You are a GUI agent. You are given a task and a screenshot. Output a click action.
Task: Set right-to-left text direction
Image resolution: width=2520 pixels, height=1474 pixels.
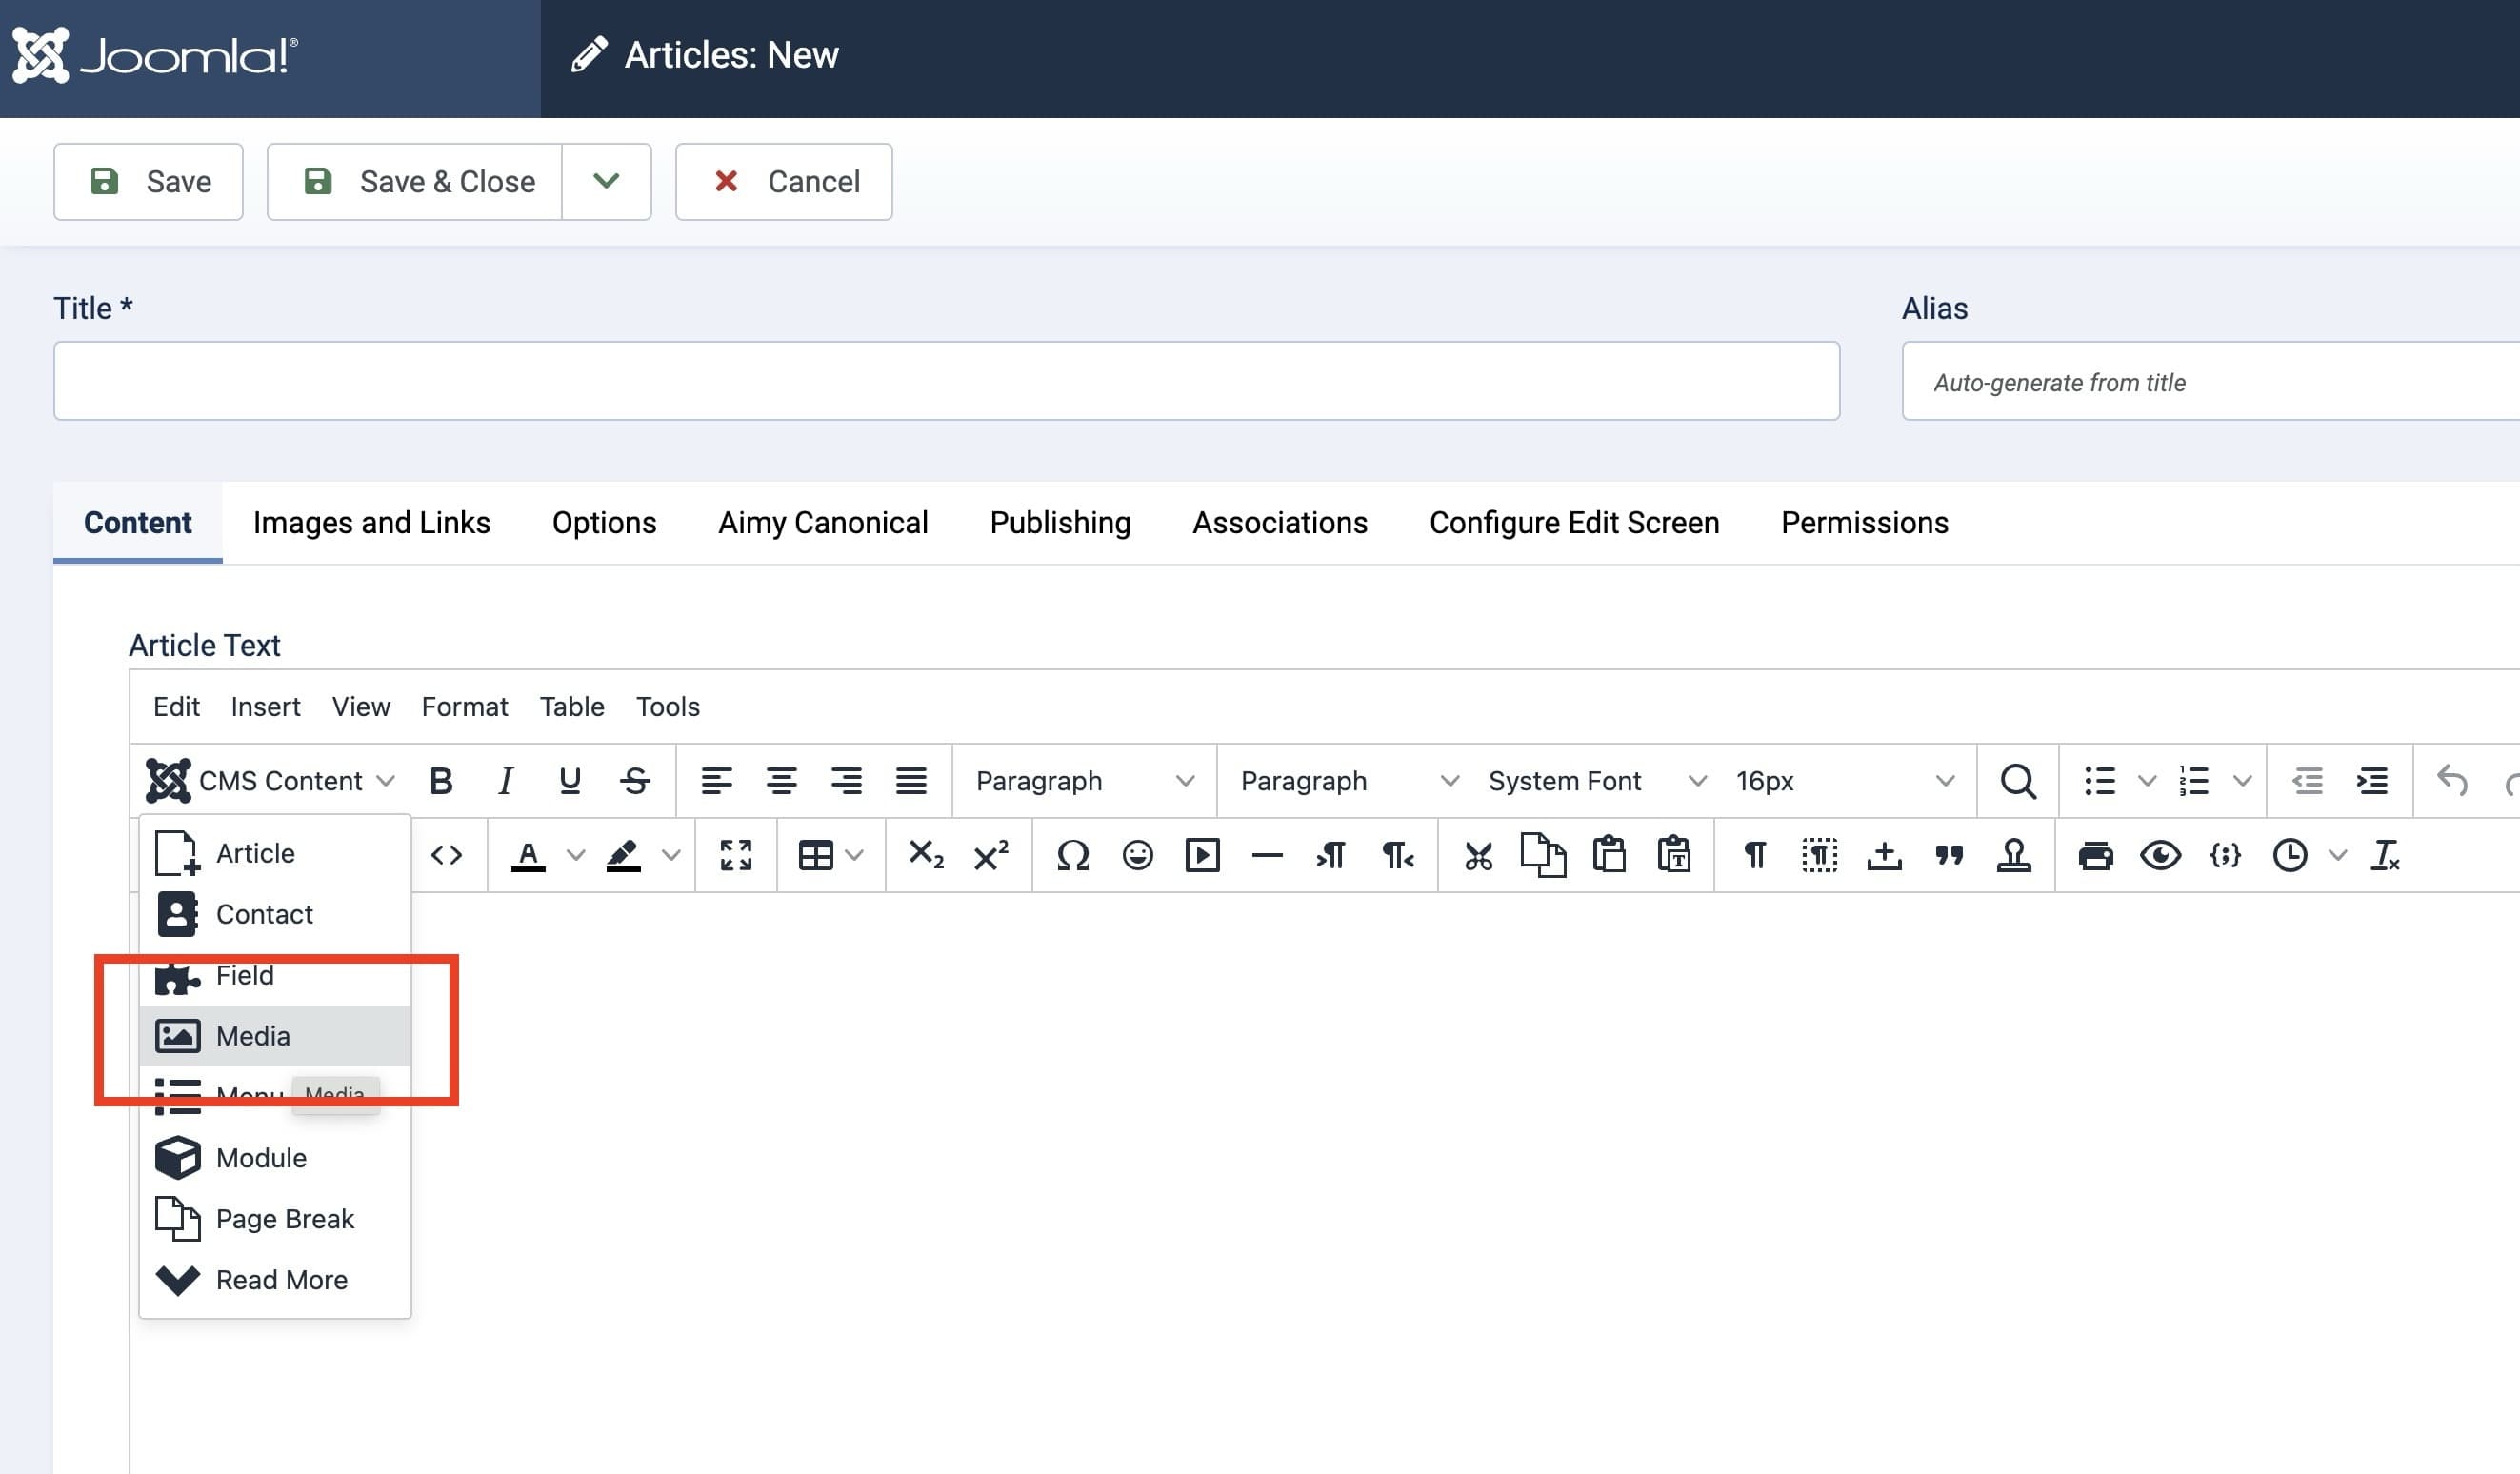pyautogui.click(x=1397, y=855)
